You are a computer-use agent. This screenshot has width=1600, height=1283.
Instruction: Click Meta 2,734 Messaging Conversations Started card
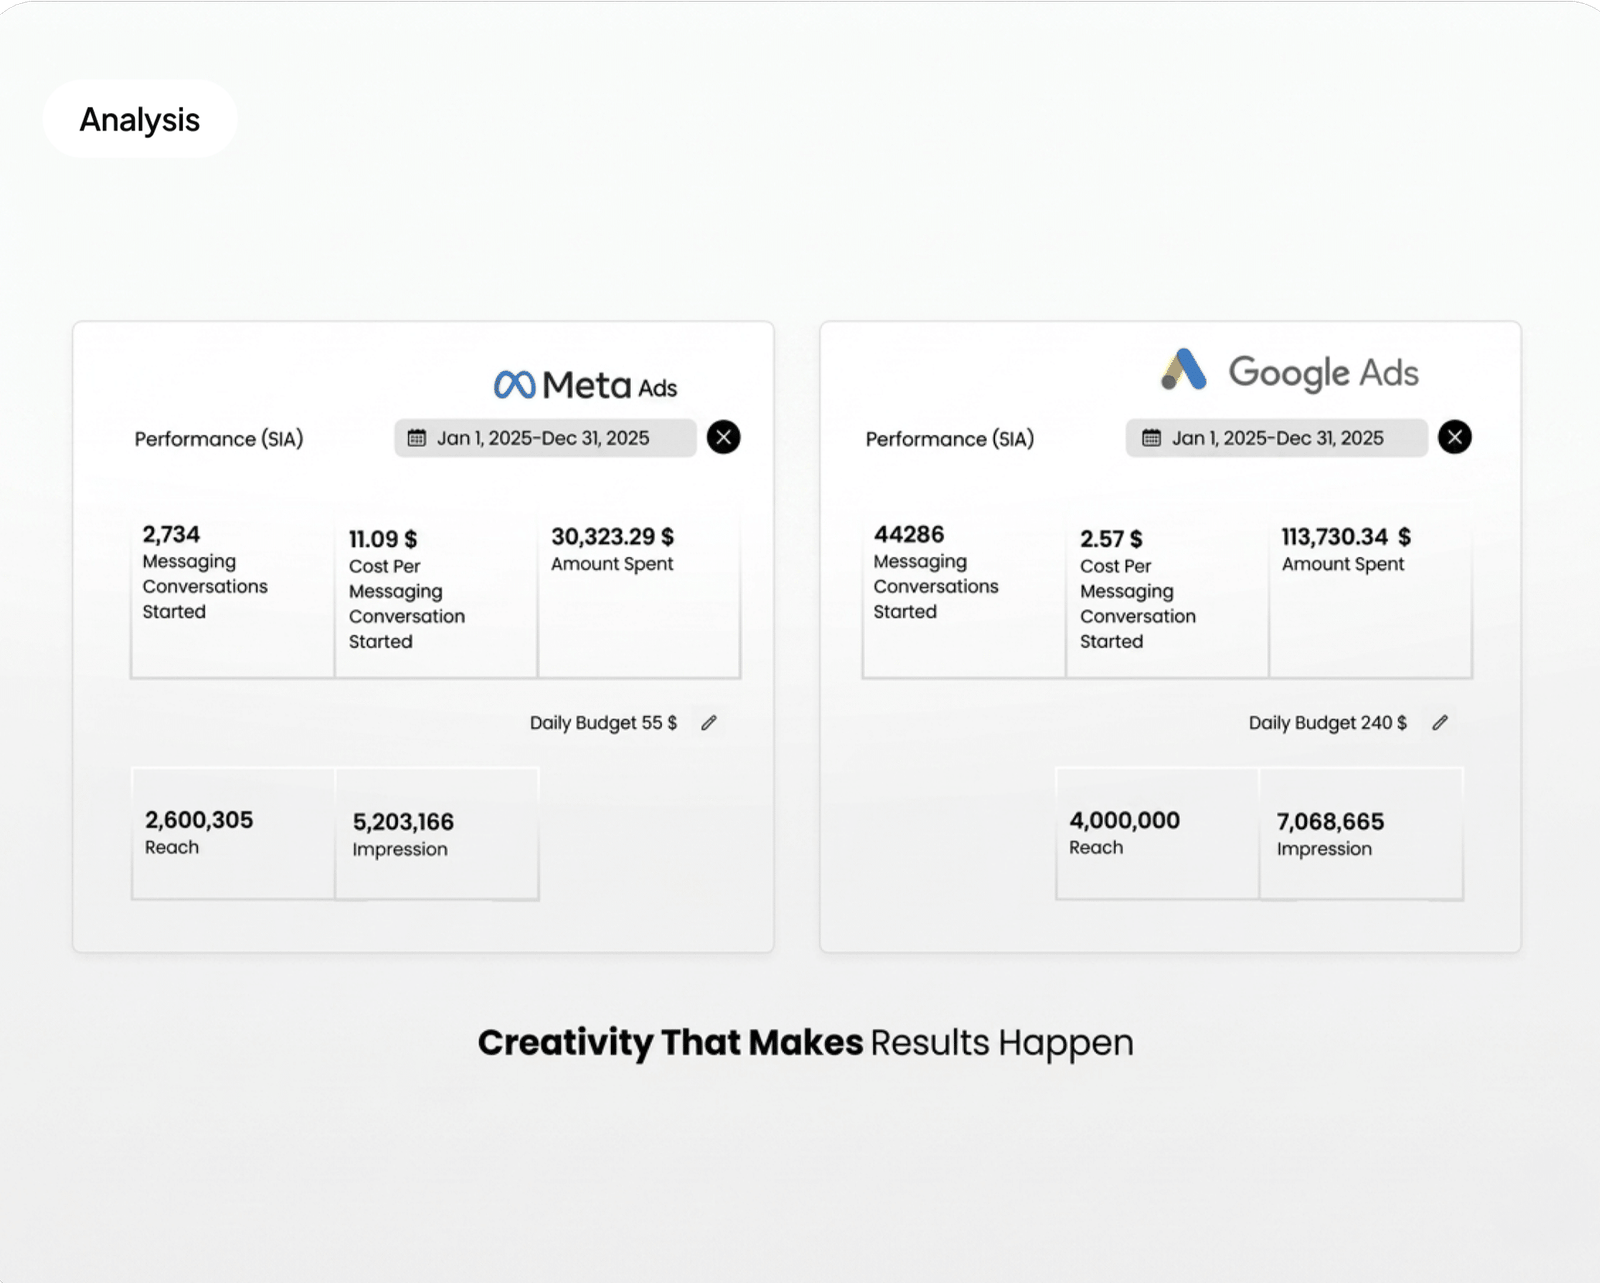232,590
